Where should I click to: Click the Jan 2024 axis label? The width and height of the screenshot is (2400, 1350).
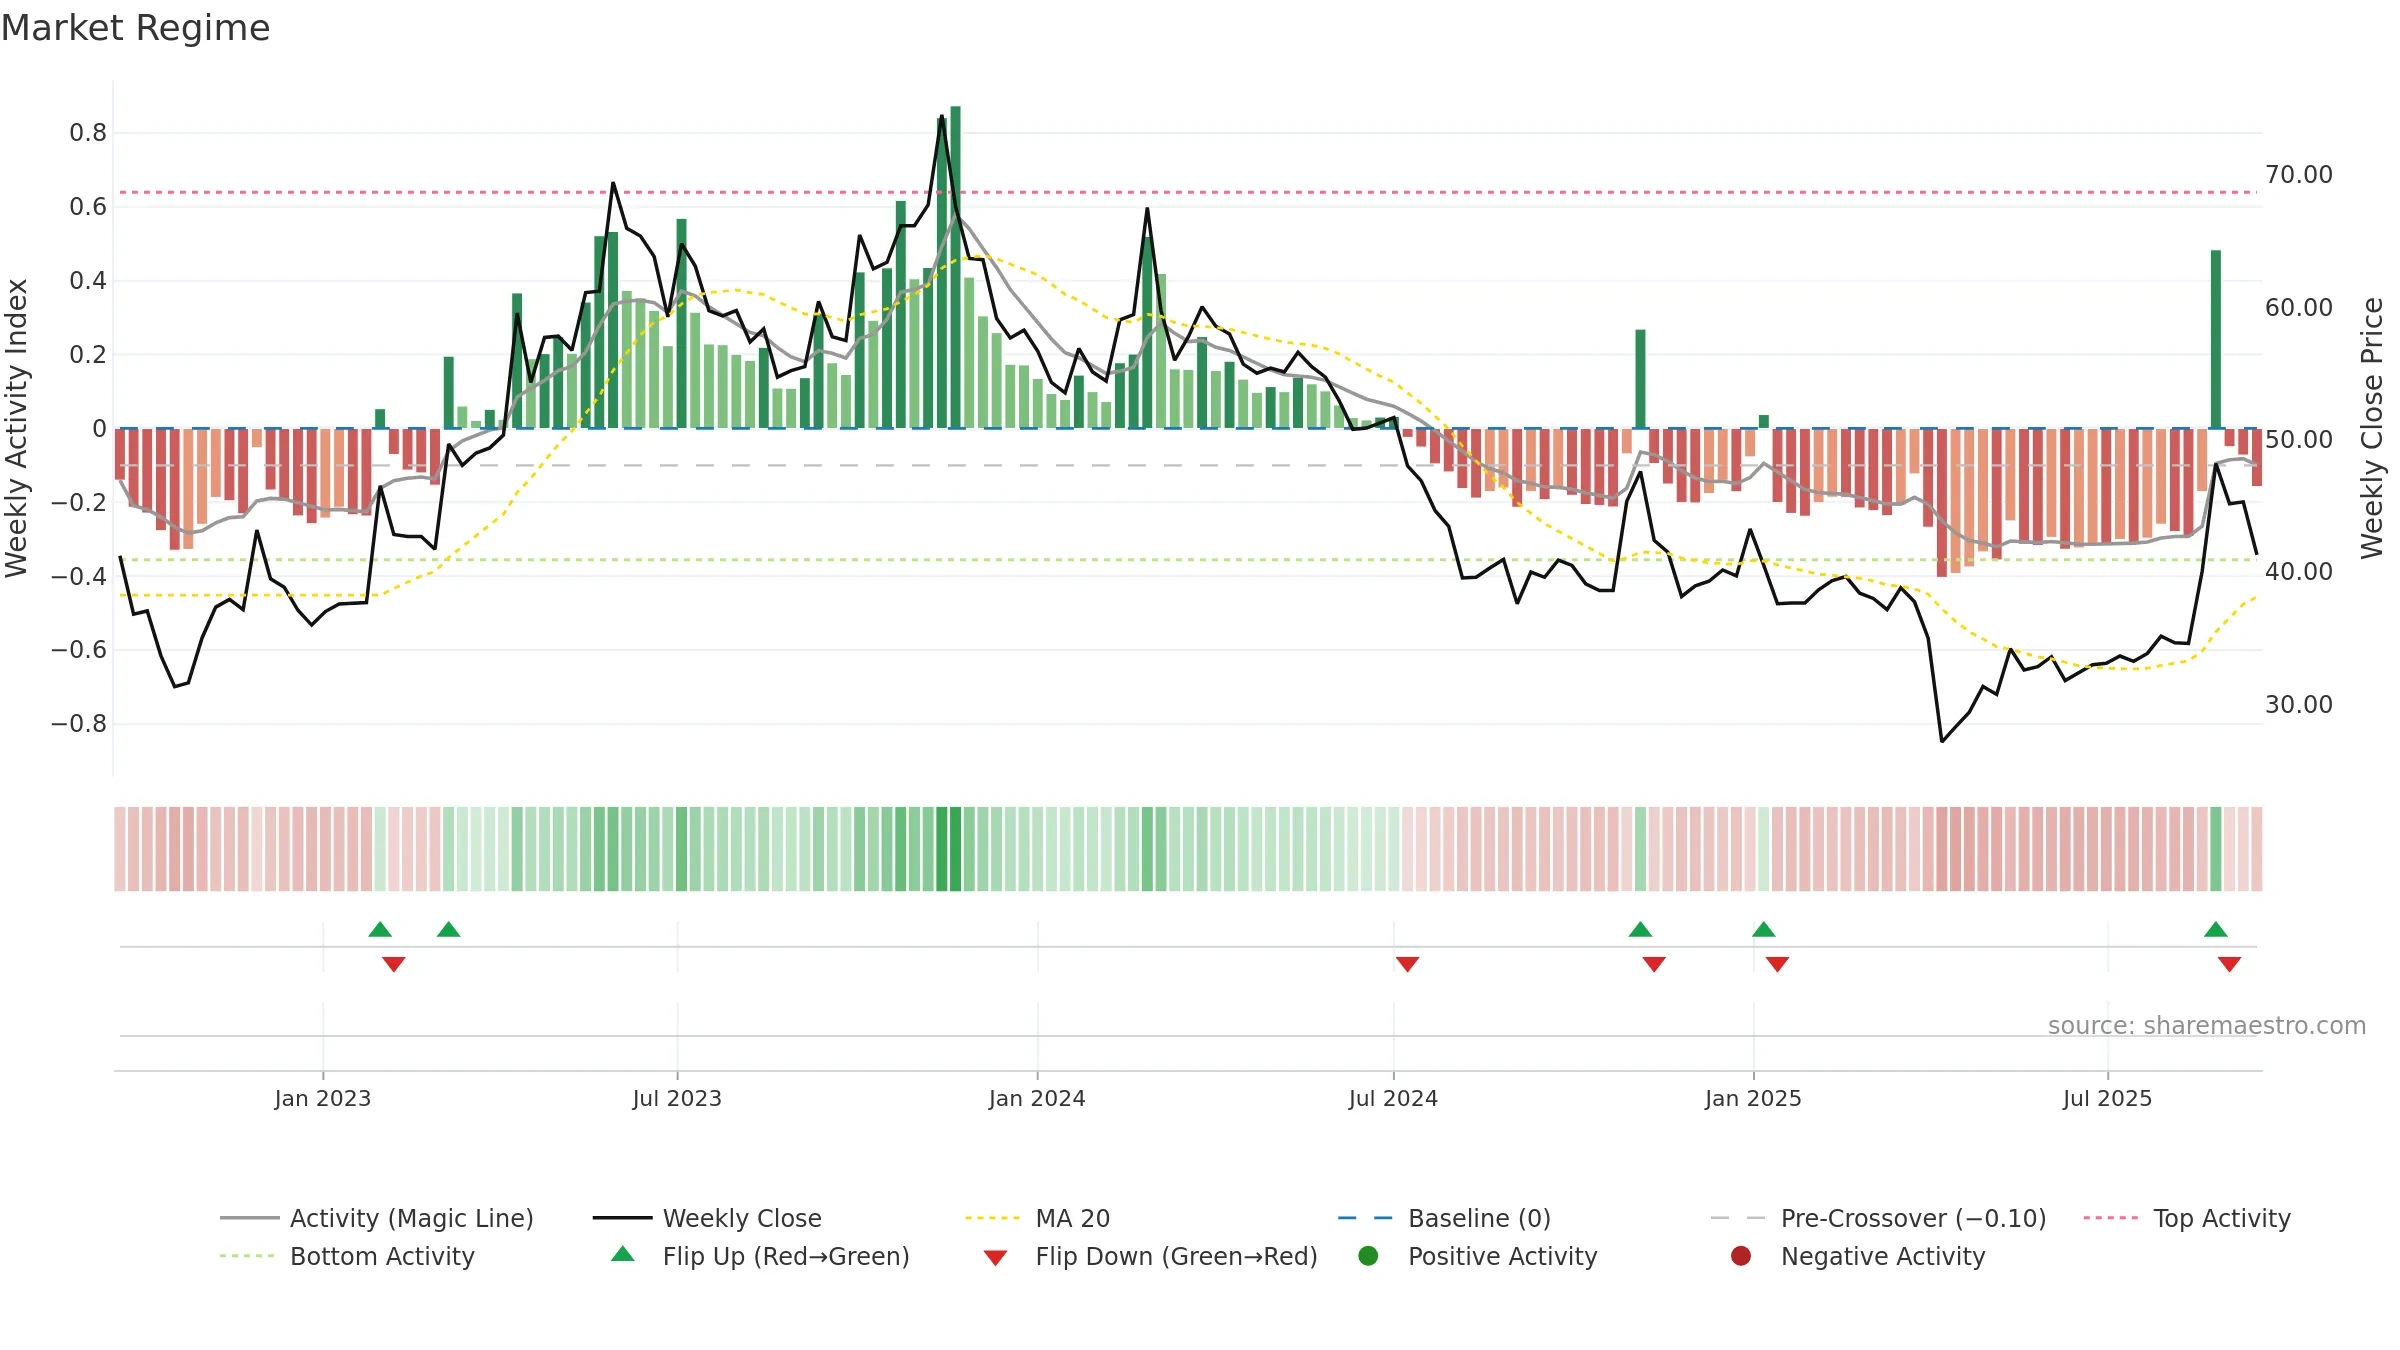1037,1098
